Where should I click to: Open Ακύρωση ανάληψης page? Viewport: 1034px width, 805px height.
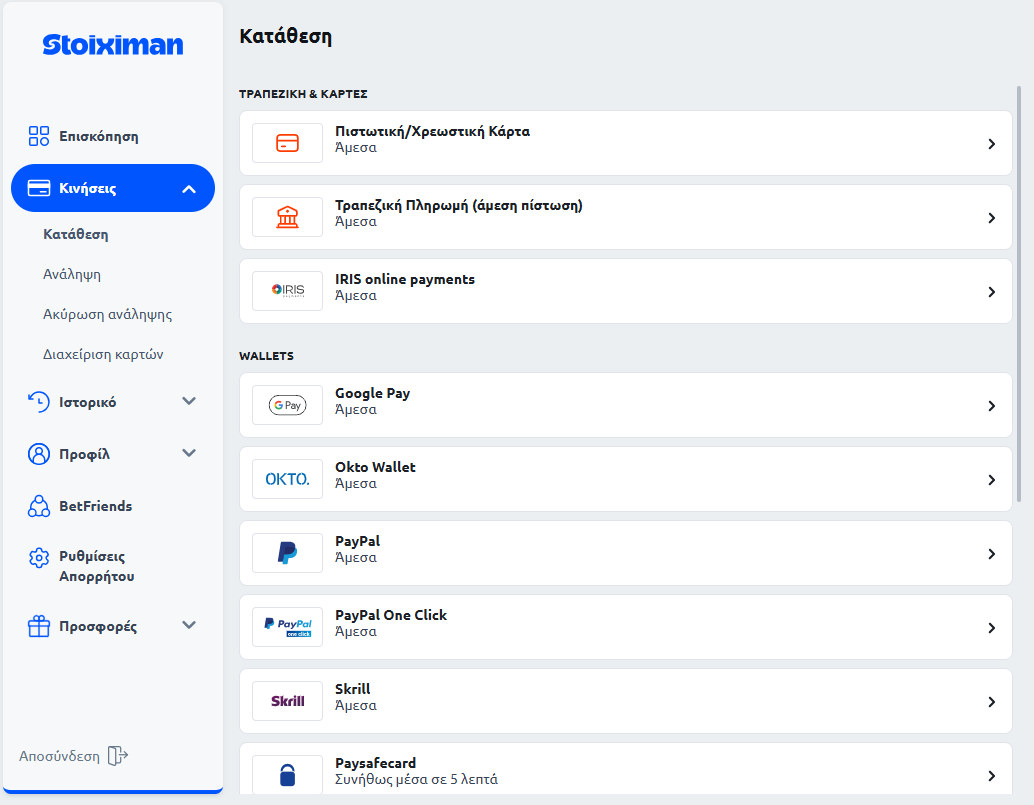pyautogui.click(x=108, y=314)
